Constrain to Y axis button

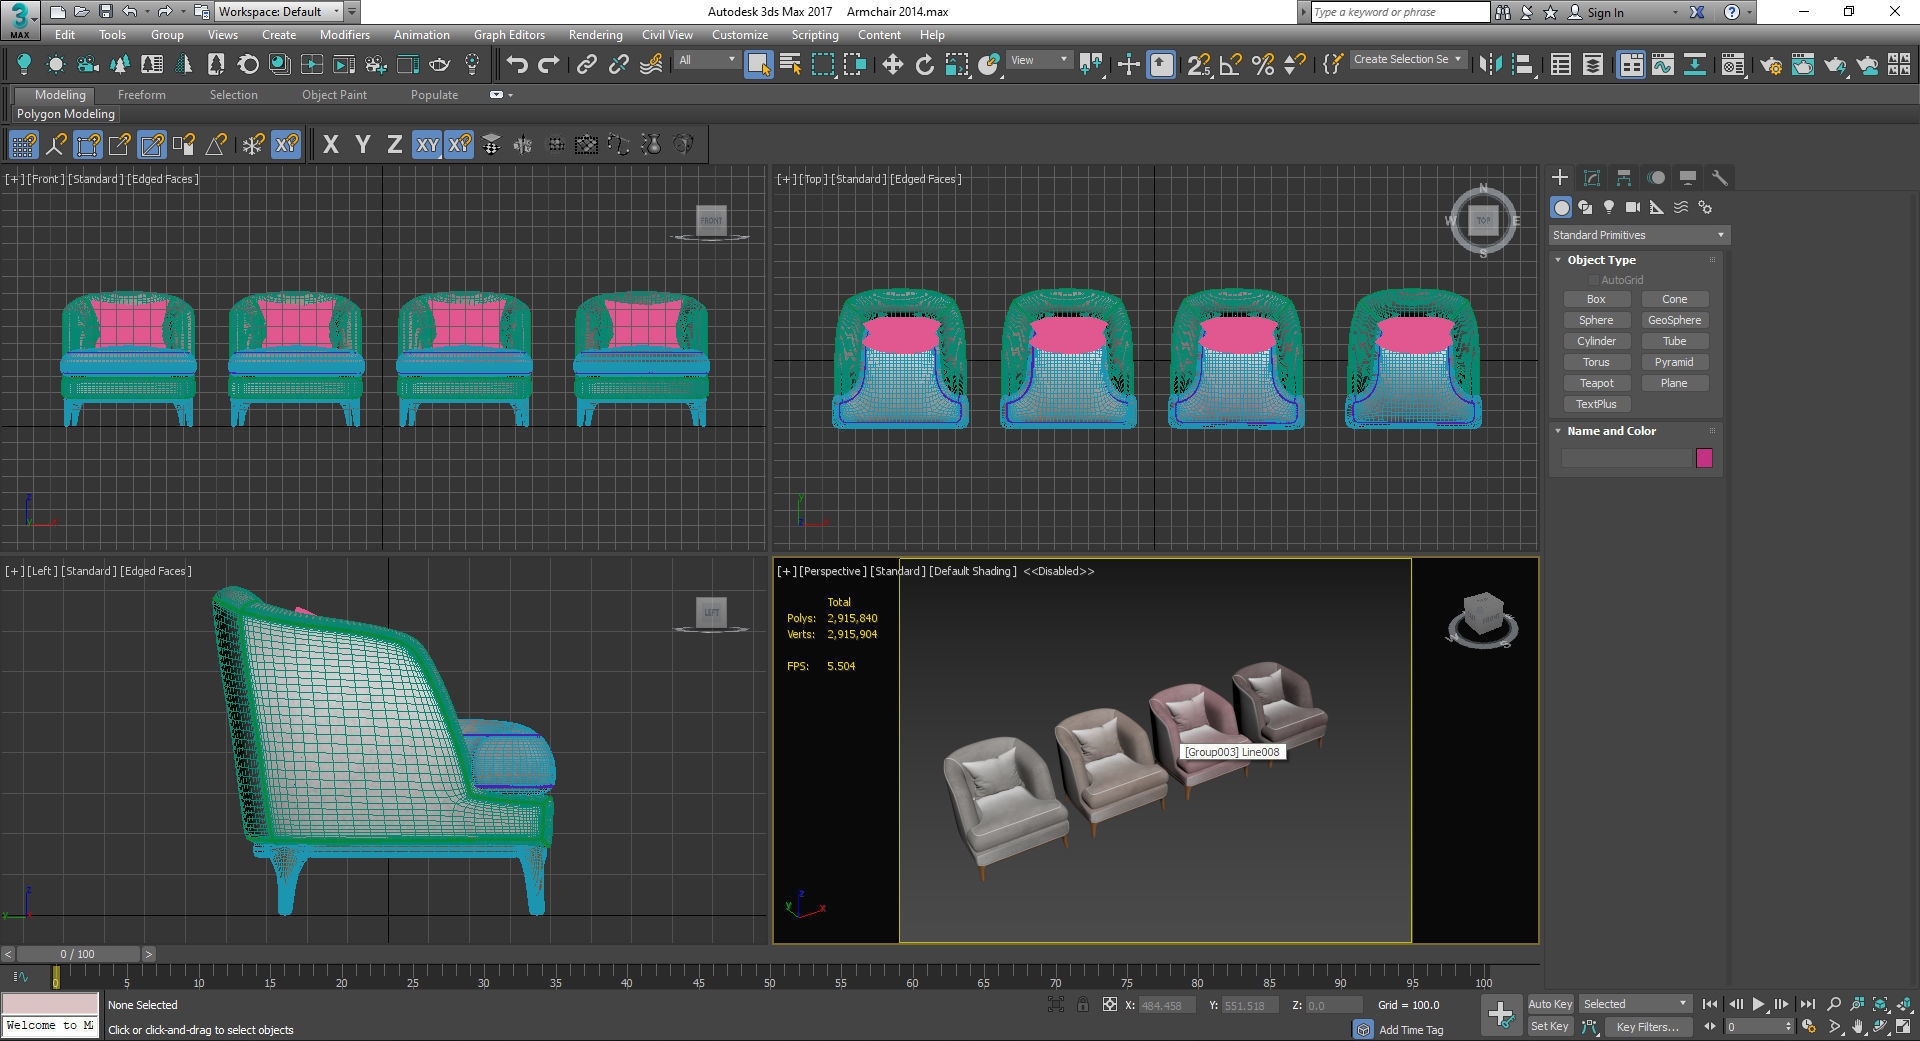click(363, 145)
